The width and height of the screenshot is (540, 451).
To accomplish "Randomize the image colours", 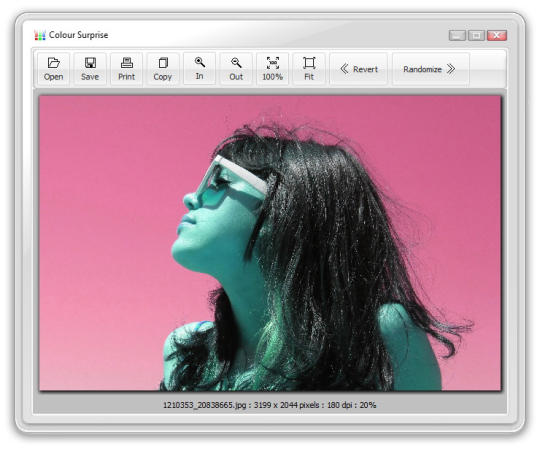I will click(431, 69).
